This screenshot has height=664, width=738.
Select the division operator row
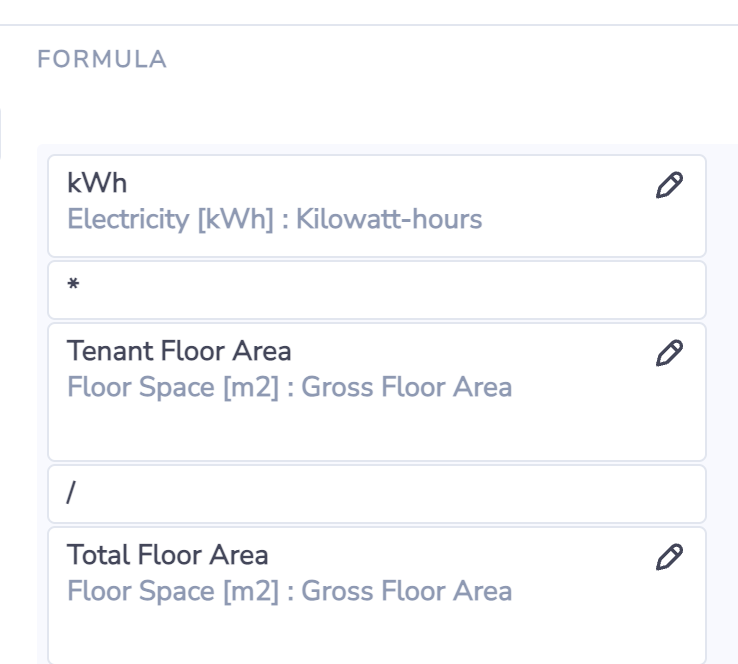click(x=377, y=494)
